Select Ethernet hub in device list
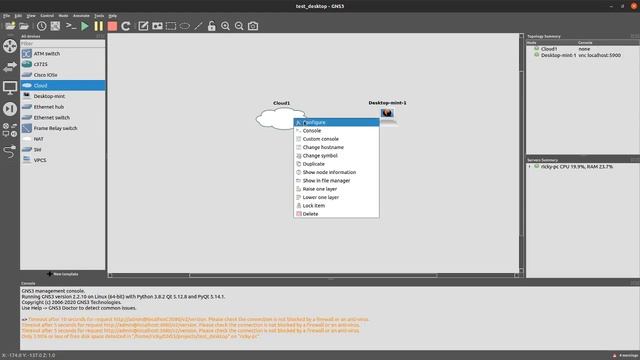640x360 pixels. (x=62, y=107)
